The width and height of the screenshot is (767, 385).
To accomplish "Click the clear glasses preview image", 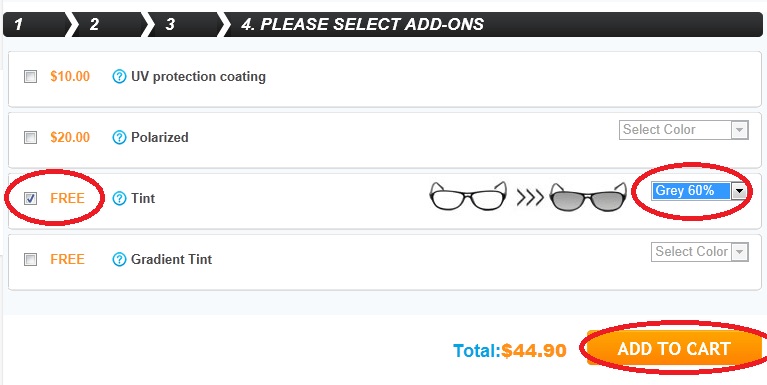I will [468, 197].
